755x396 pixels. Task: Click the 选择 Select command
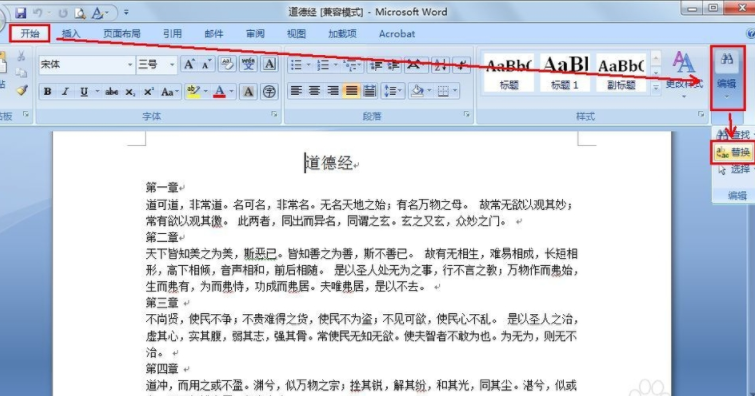pos(734,170)
